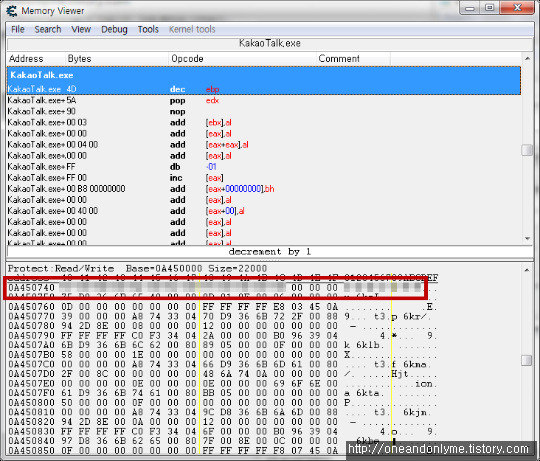Viewport: 540px width, 461px height.
Task: Click hex address 0A450840
Action: (x=31, y=441)
